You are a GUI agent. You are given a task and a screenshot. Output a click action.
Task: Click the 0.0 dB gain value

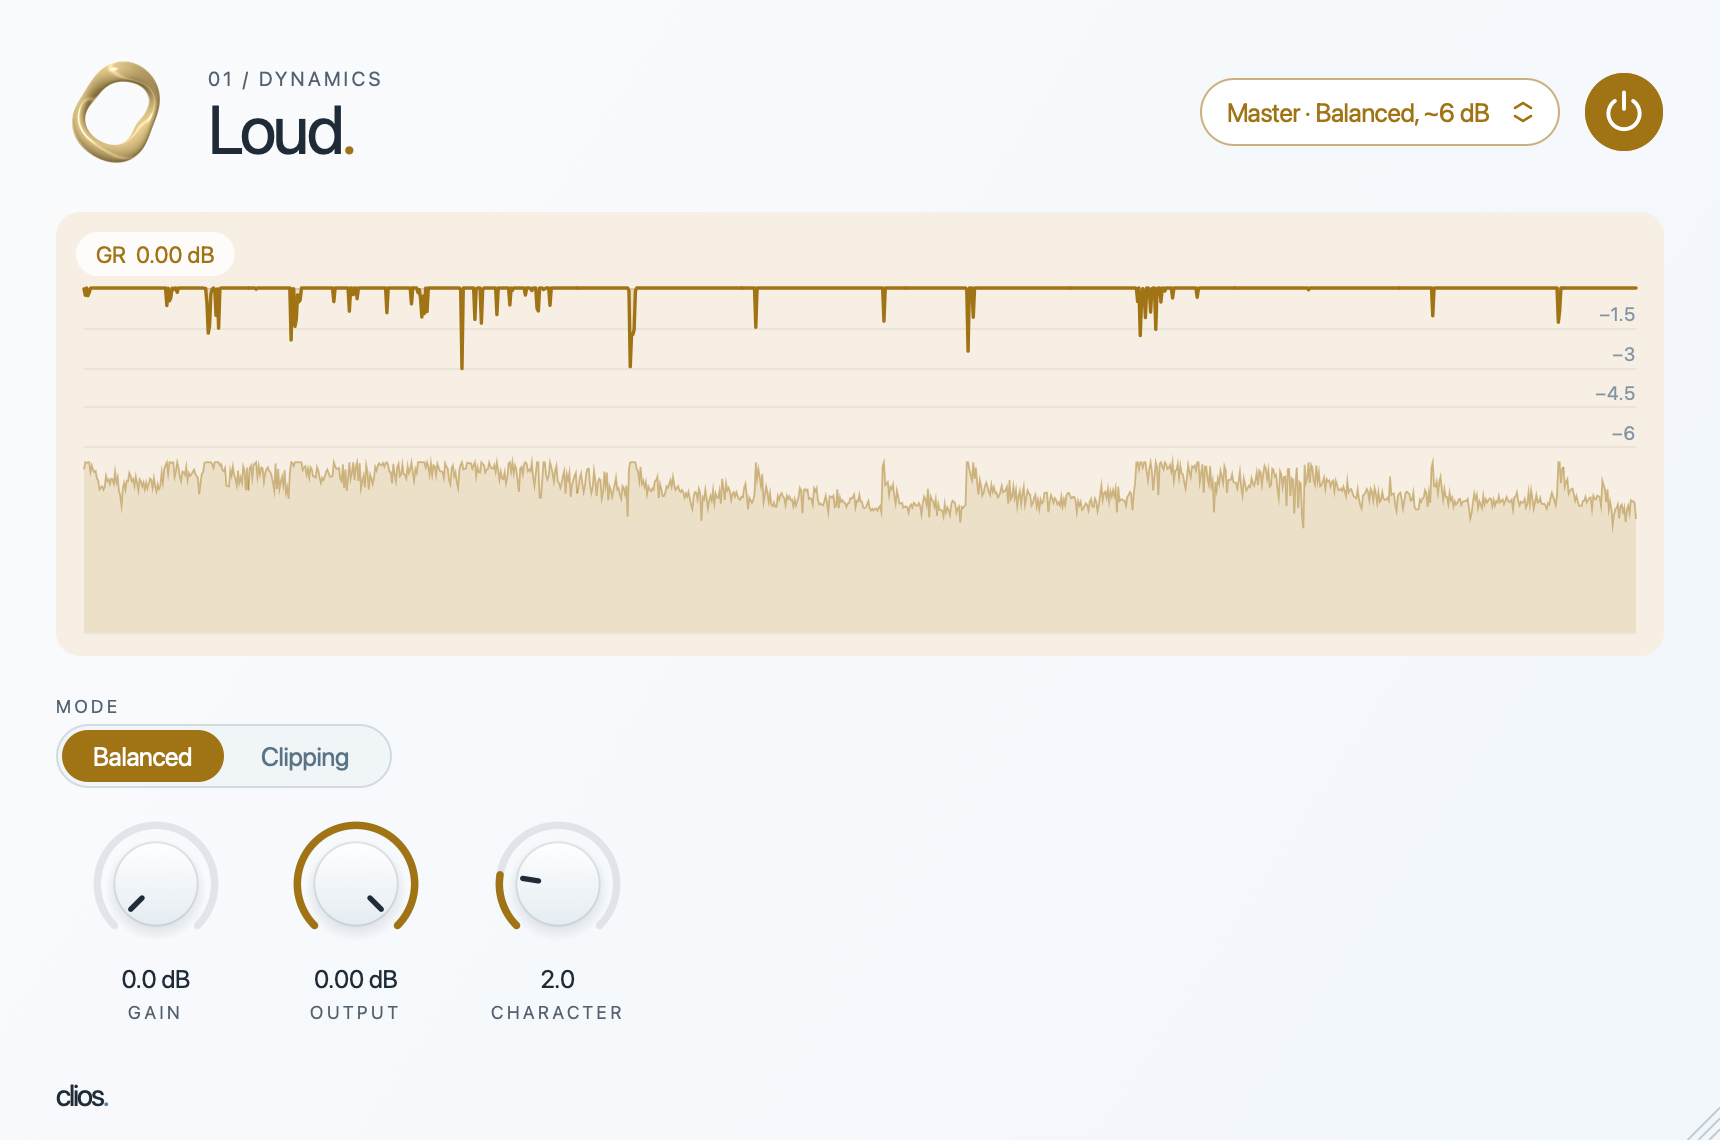click(x=156, y=979)
